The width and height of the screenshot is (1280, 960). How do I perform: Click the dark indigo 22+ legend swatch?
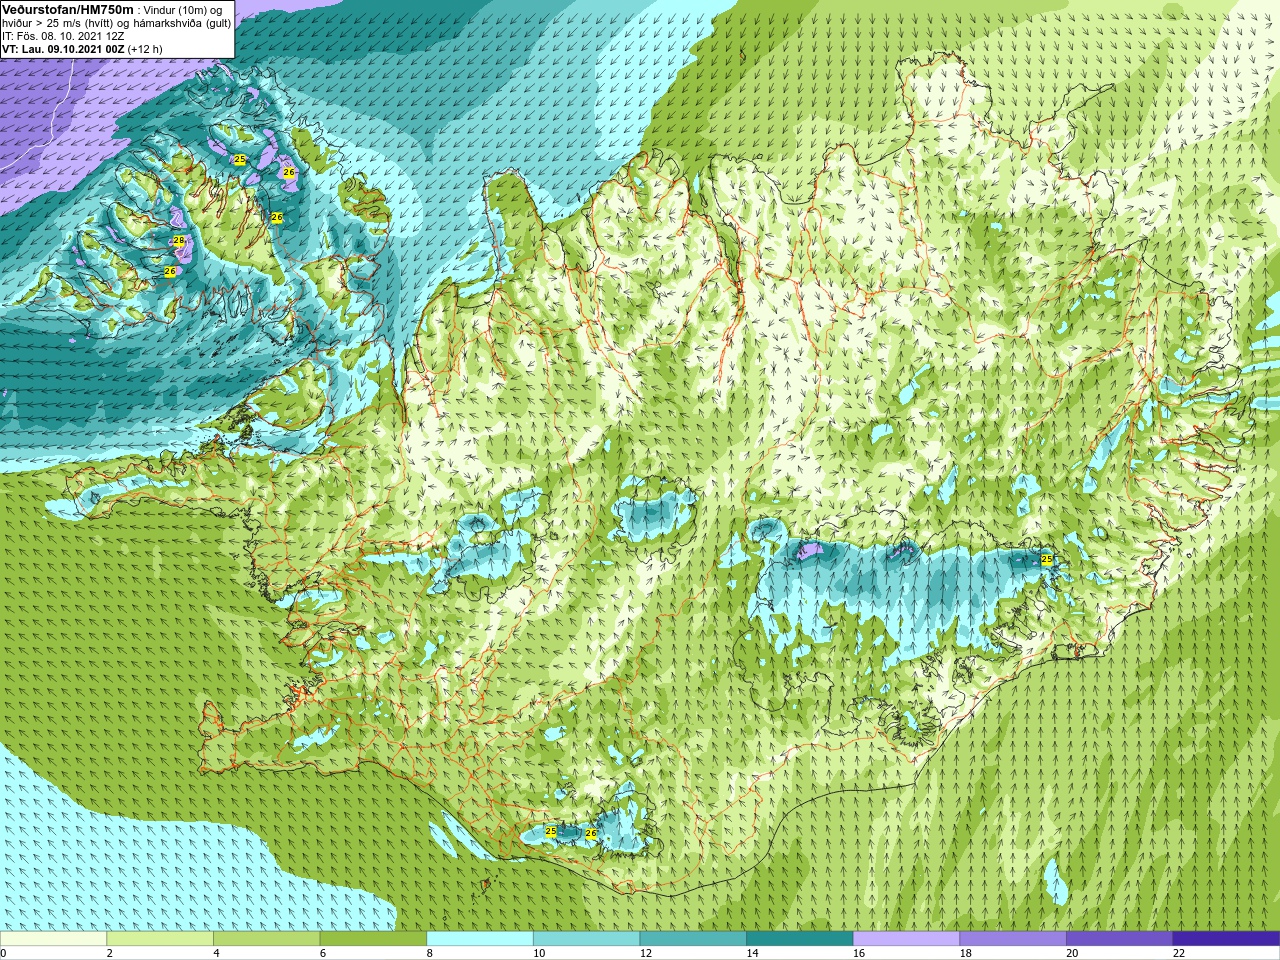point(1226,939)
